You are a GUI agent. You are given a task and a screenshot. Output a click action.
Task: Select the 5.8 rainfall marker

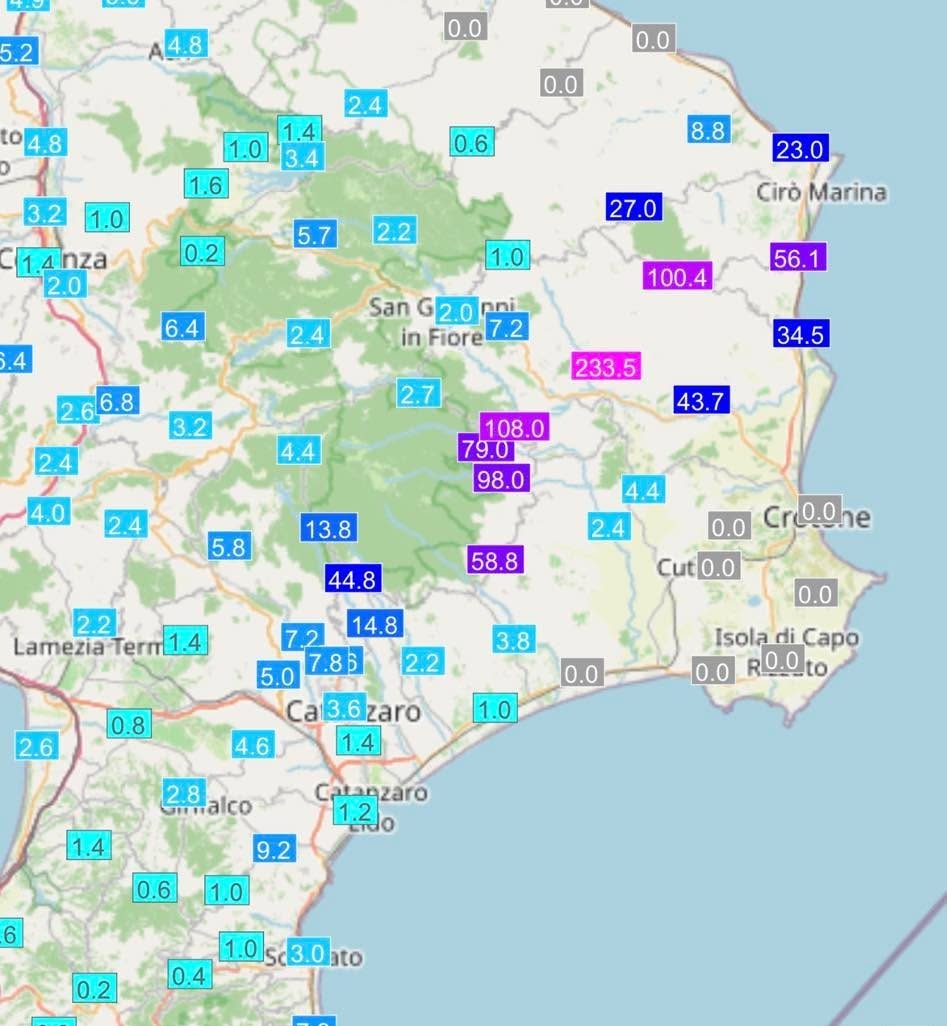click(x=229, y=546)
